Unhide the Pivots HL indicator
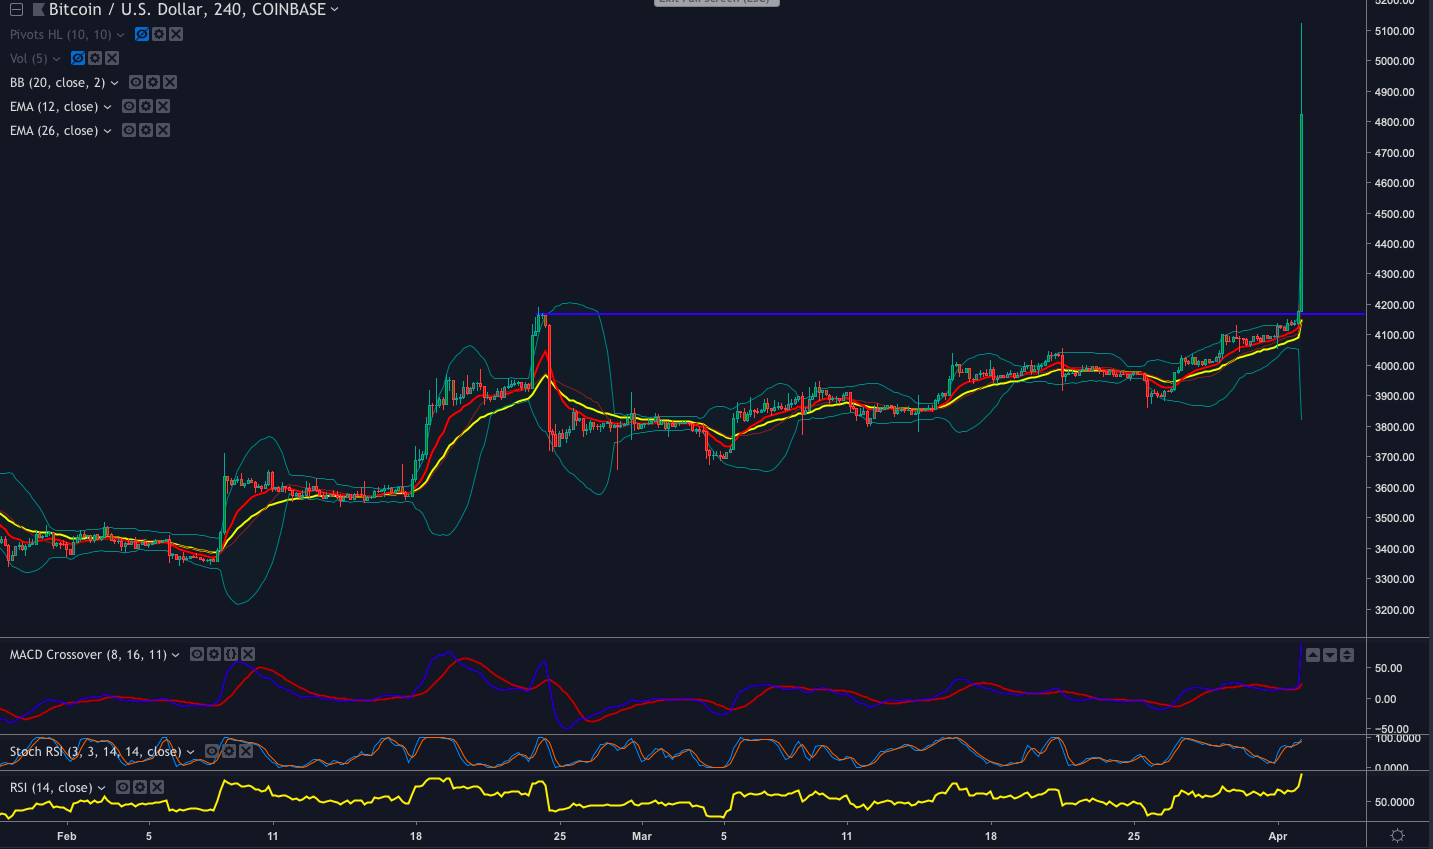The height and width of the screenshot is (849, 1433). click(x=142, y=34)
